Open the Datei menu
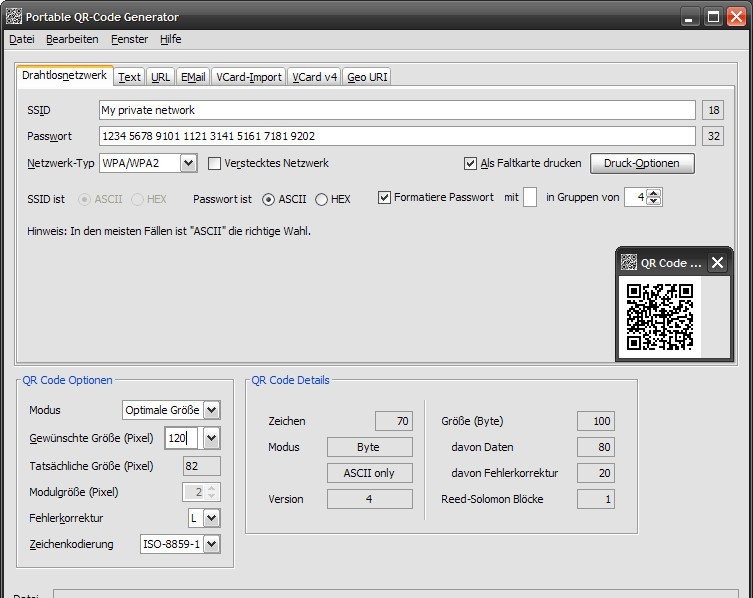753x598 pixels. click(x=22, y=39)
